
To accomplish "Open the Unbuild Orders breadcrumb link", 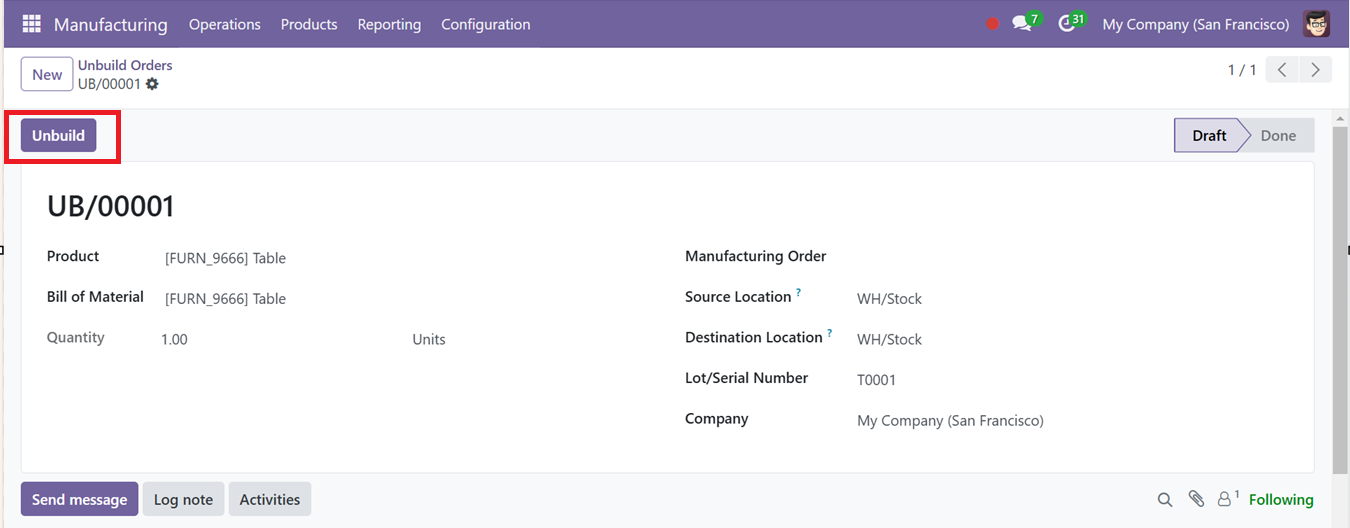I will [125, 65].
